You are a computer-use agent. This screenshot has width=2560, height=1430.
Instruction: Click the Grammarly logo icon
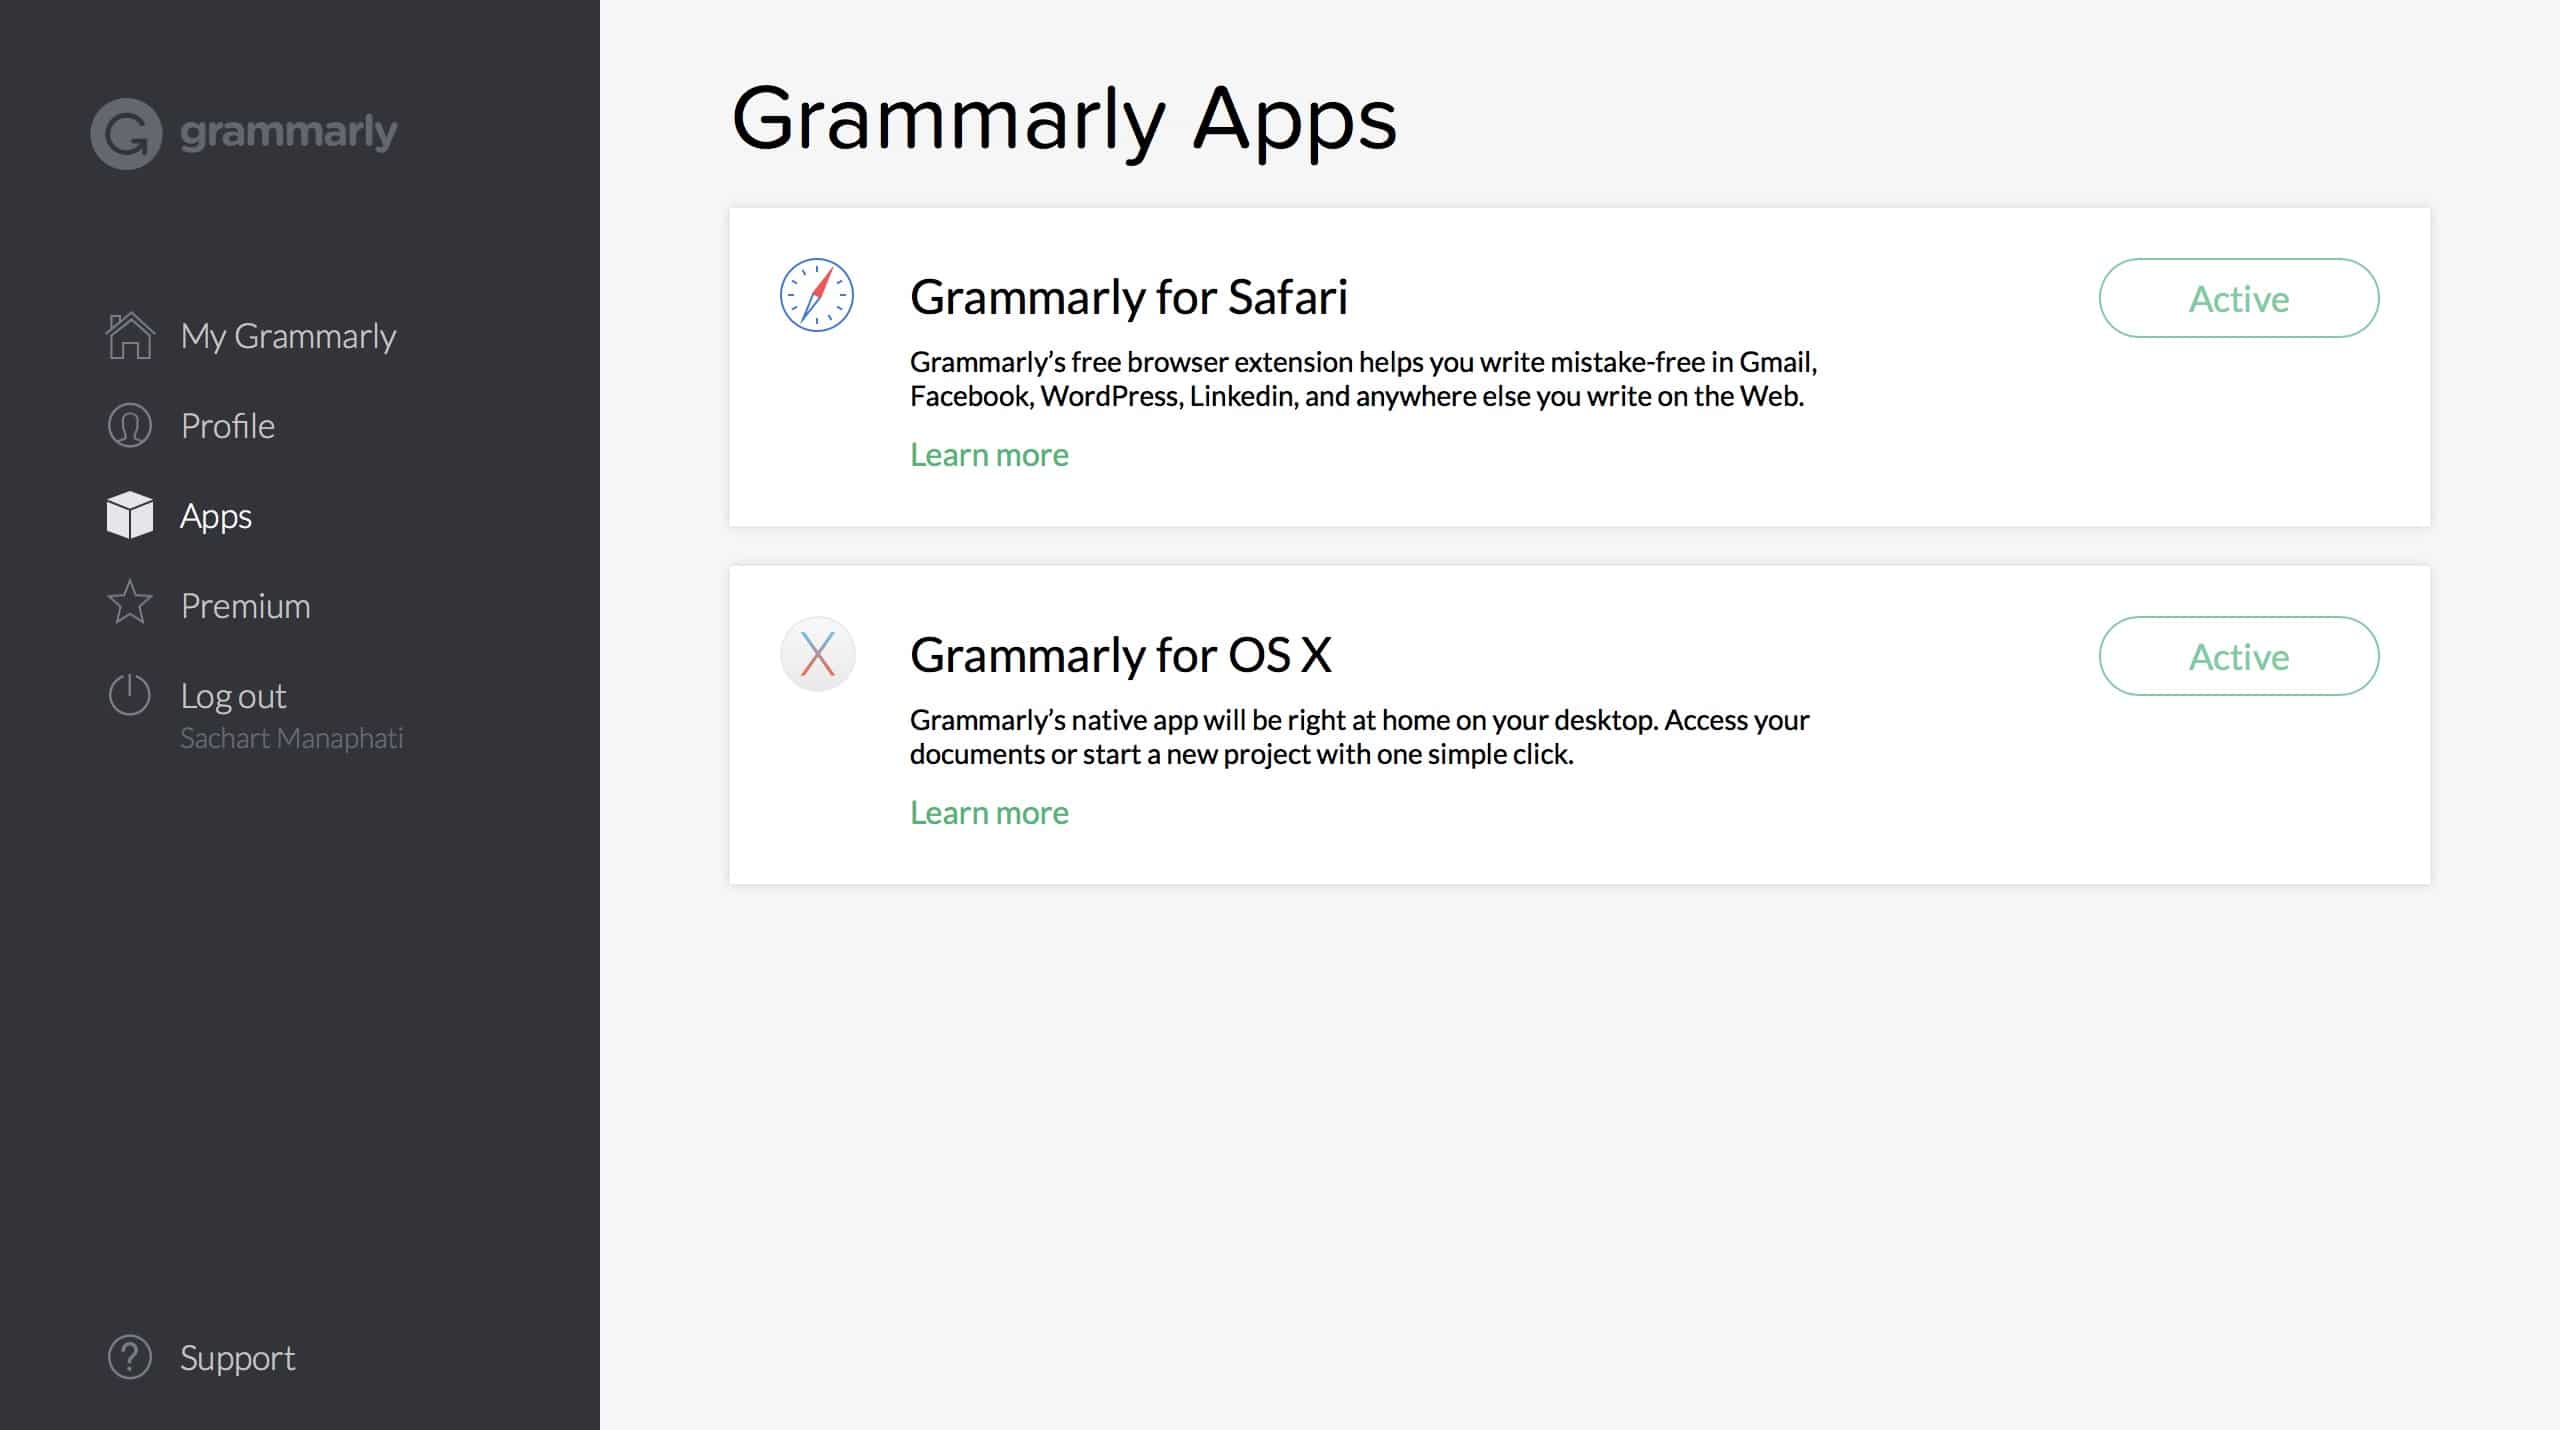tap(128, 132)
